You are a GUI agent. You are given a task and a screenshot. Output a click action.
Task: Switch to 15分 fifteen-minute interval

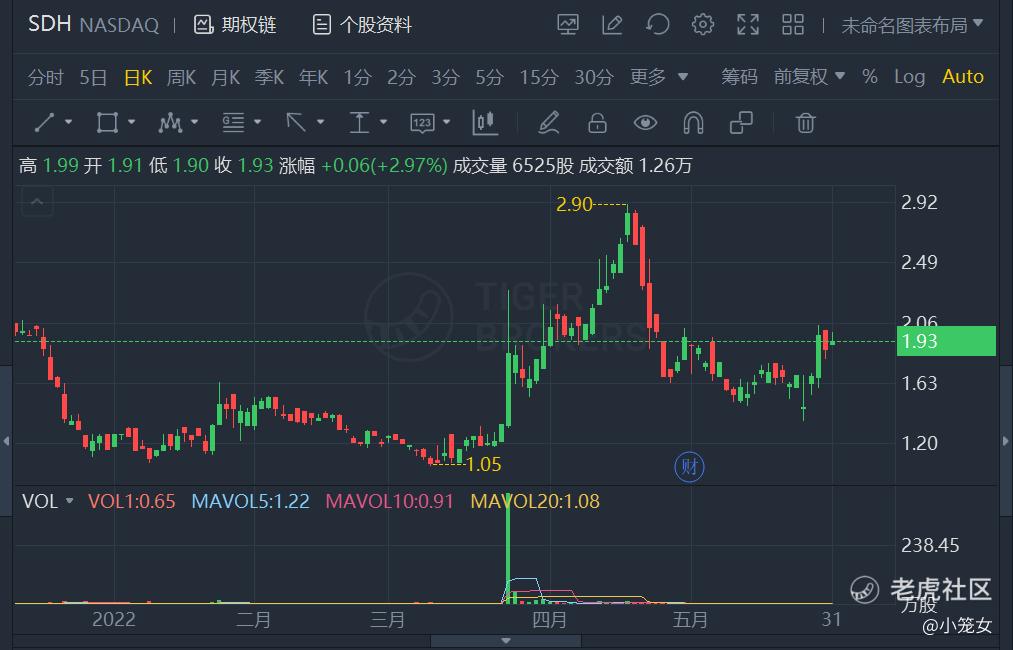539,78
